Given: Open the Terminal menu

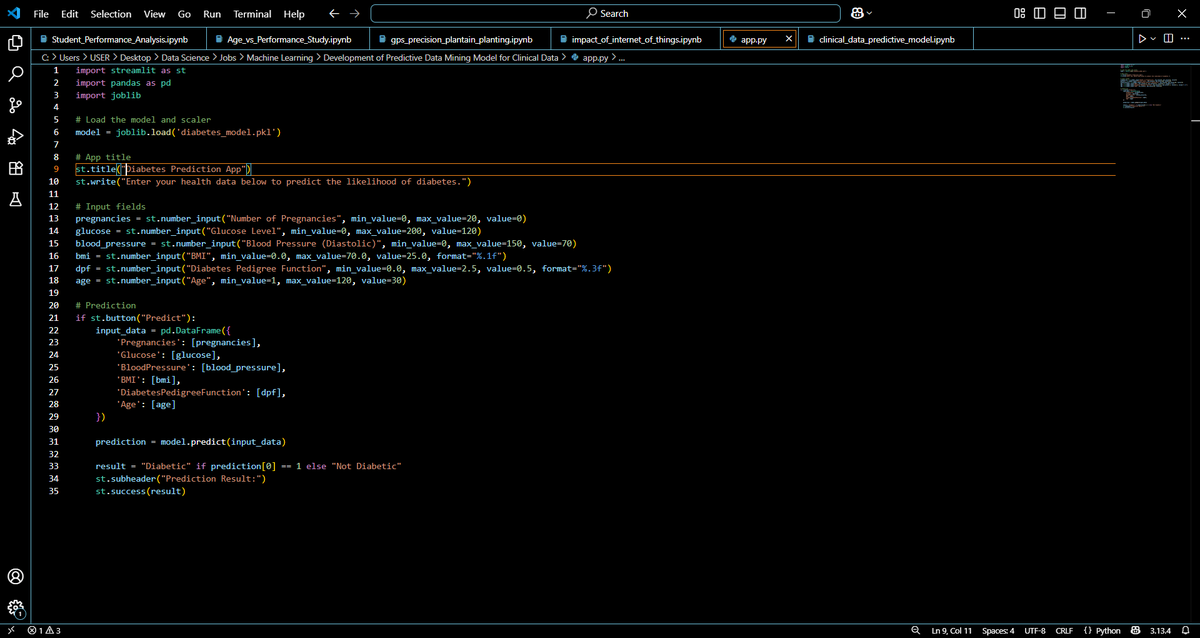Looking at the screenshot, I should tap(252, 14).
